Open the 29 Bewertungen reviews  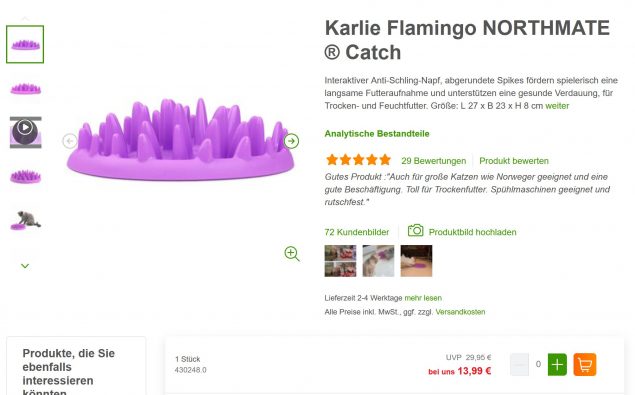pyautogui.click(x=433, y=161)
